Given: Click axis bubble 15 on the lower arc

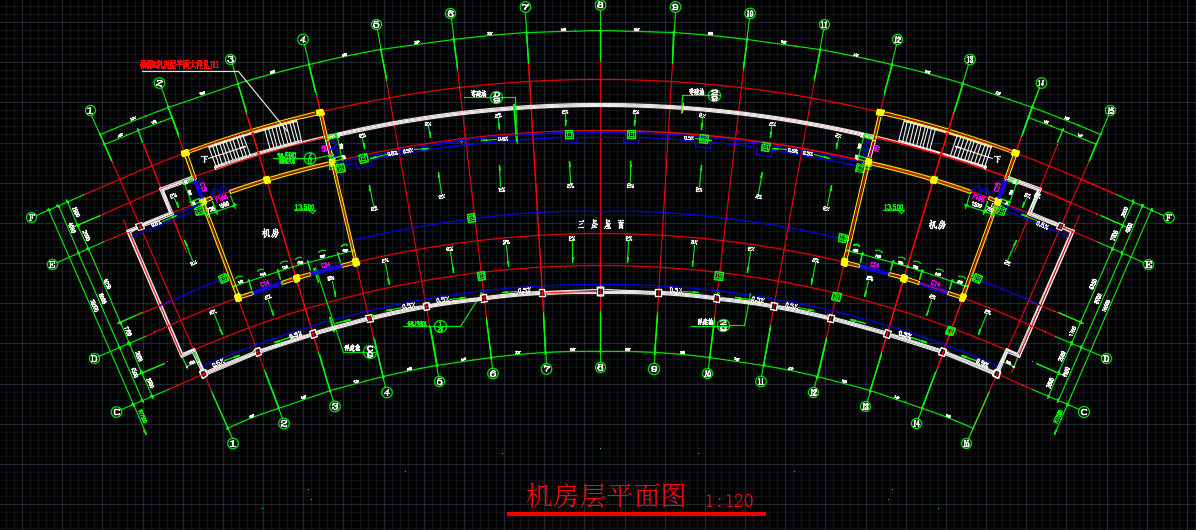Looking at the screenshot, I should pos(966,443).
